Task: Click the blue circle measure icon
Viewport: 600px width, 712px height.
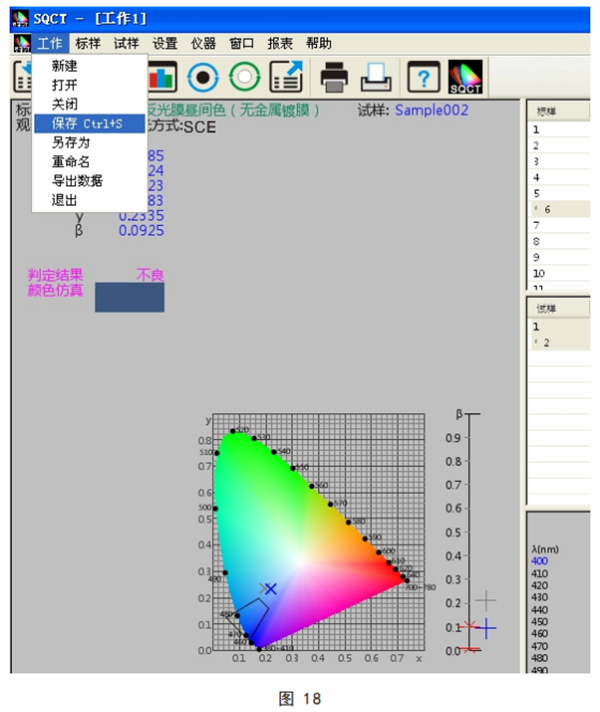Action: point(204,76)
